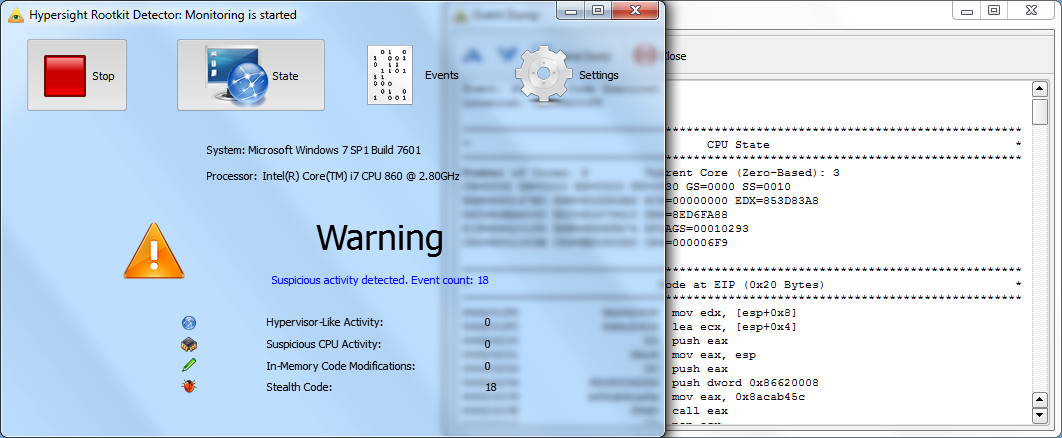Click the Suspicious CPU Activity chip icon
Viewport: 1062px width, 438px height.
pyautogui.click(x=189, y=344)
